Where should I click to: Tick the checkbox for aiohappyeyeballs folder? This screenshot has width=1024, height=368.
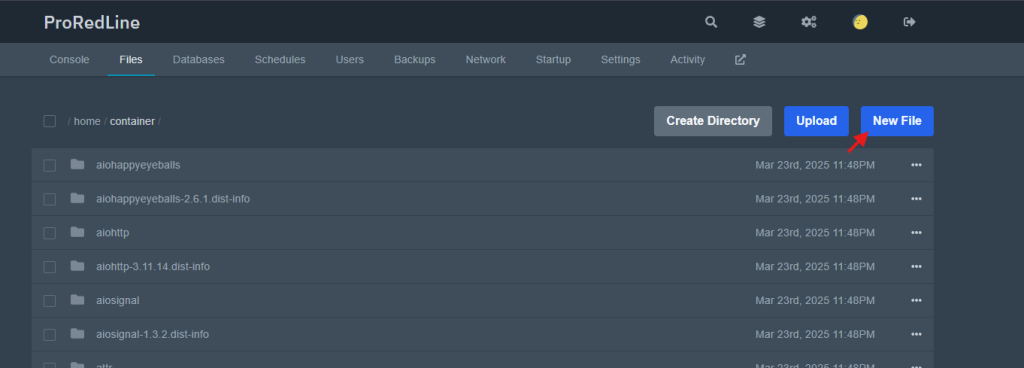[50, 165]
